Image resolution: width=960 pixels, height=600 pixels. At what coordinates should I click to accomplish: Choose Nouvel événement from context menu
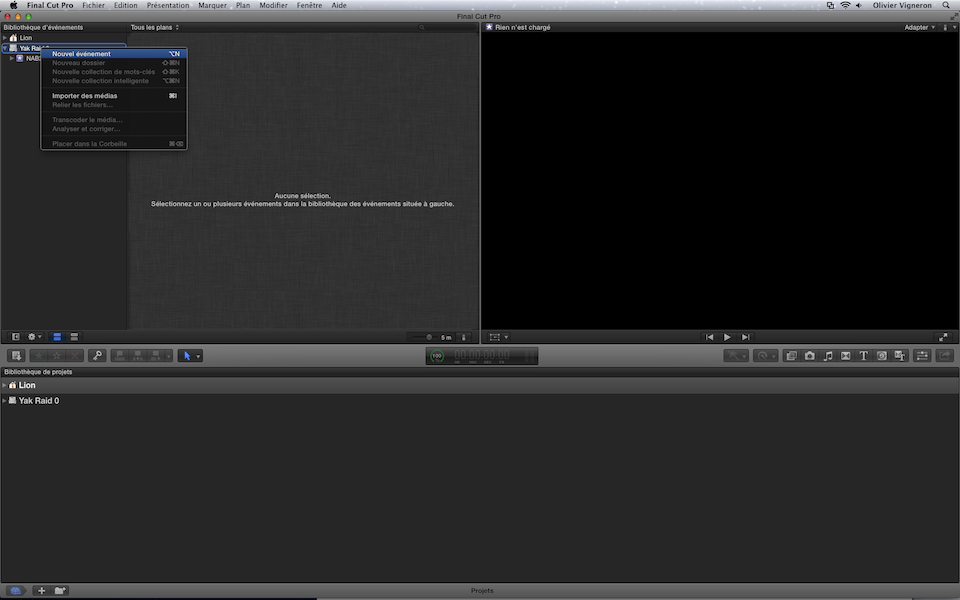point(114,54)
